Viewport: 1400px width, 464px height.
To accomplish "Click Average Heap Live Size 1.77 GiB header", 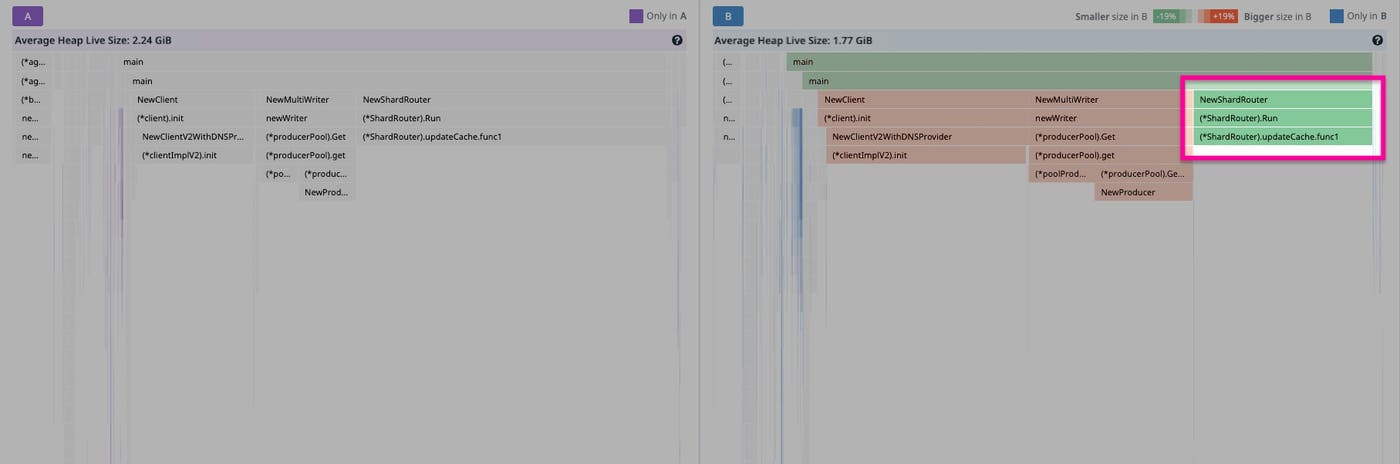I will [793, 41].
